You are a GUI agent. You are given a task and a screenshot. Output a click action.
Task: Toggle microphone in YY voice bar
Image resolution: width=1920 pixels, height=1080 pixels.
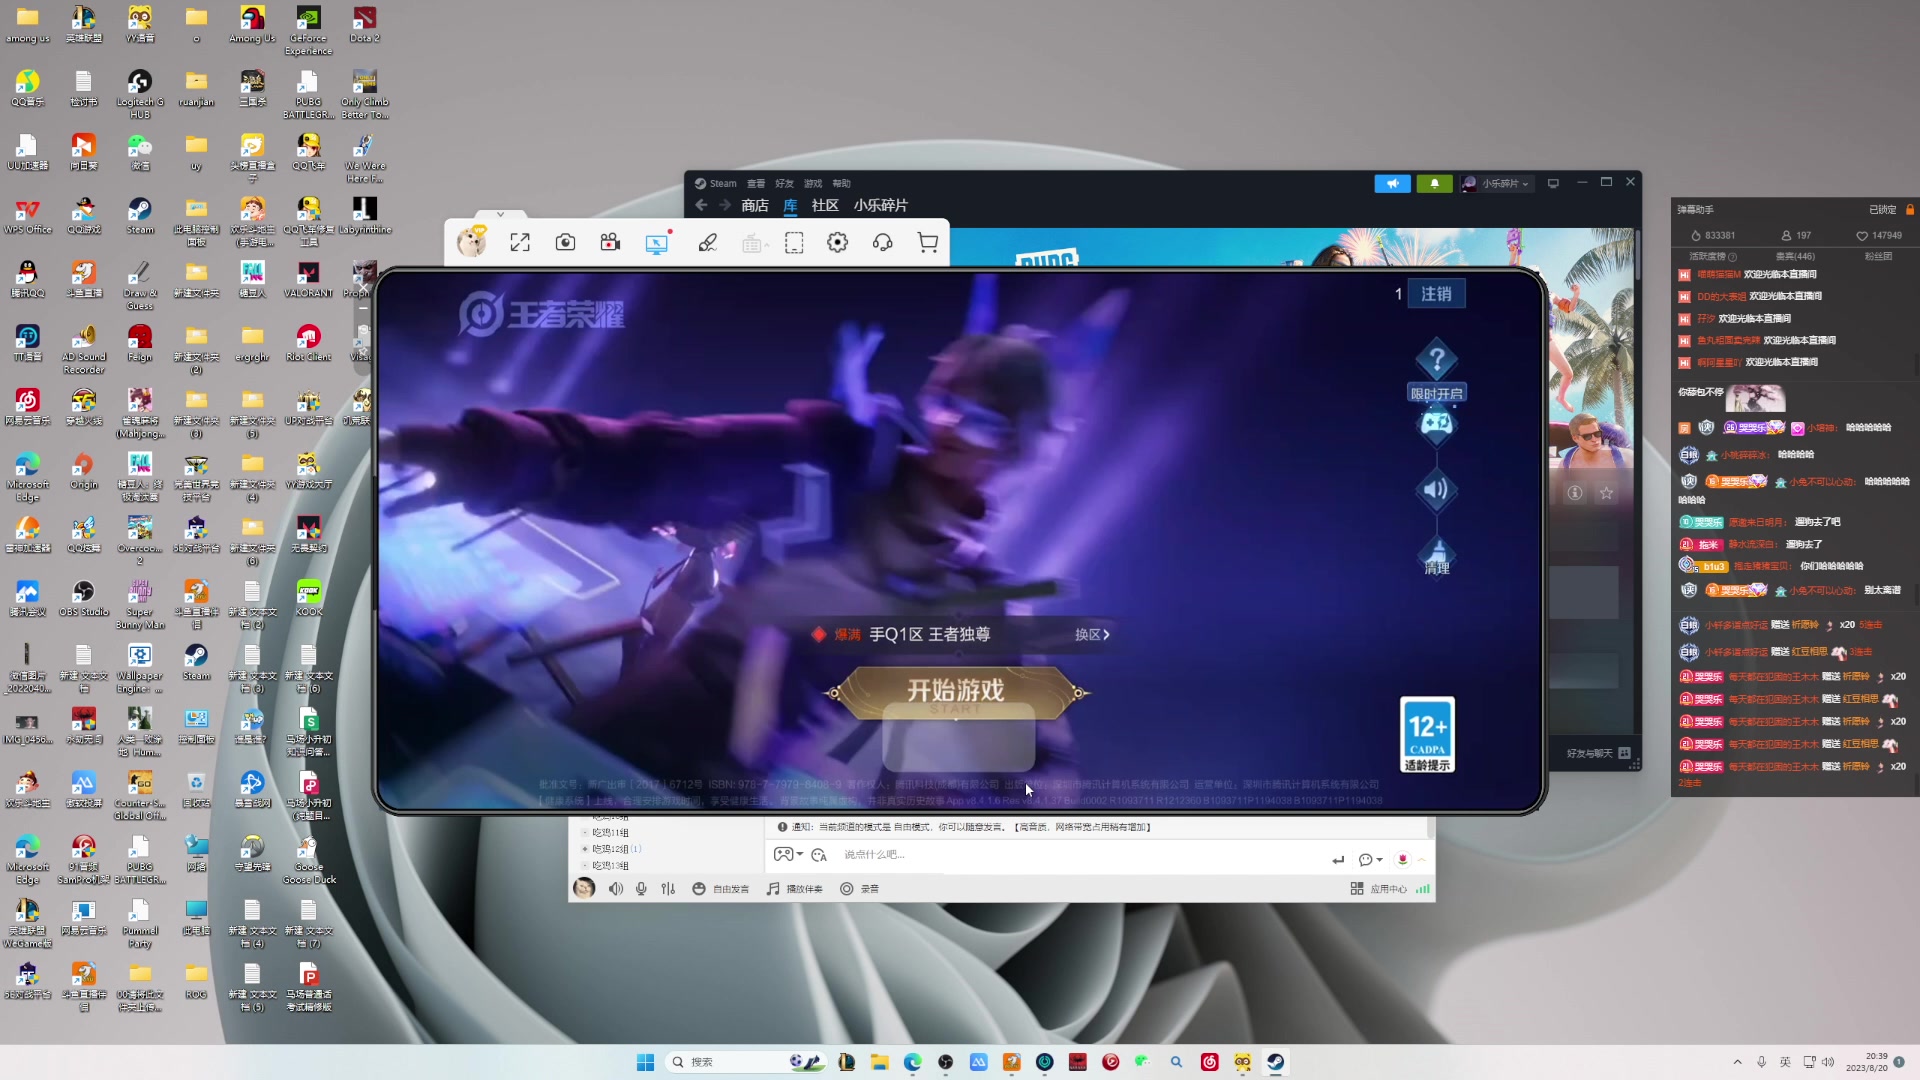pyautogui.click(x=641, y=889)
